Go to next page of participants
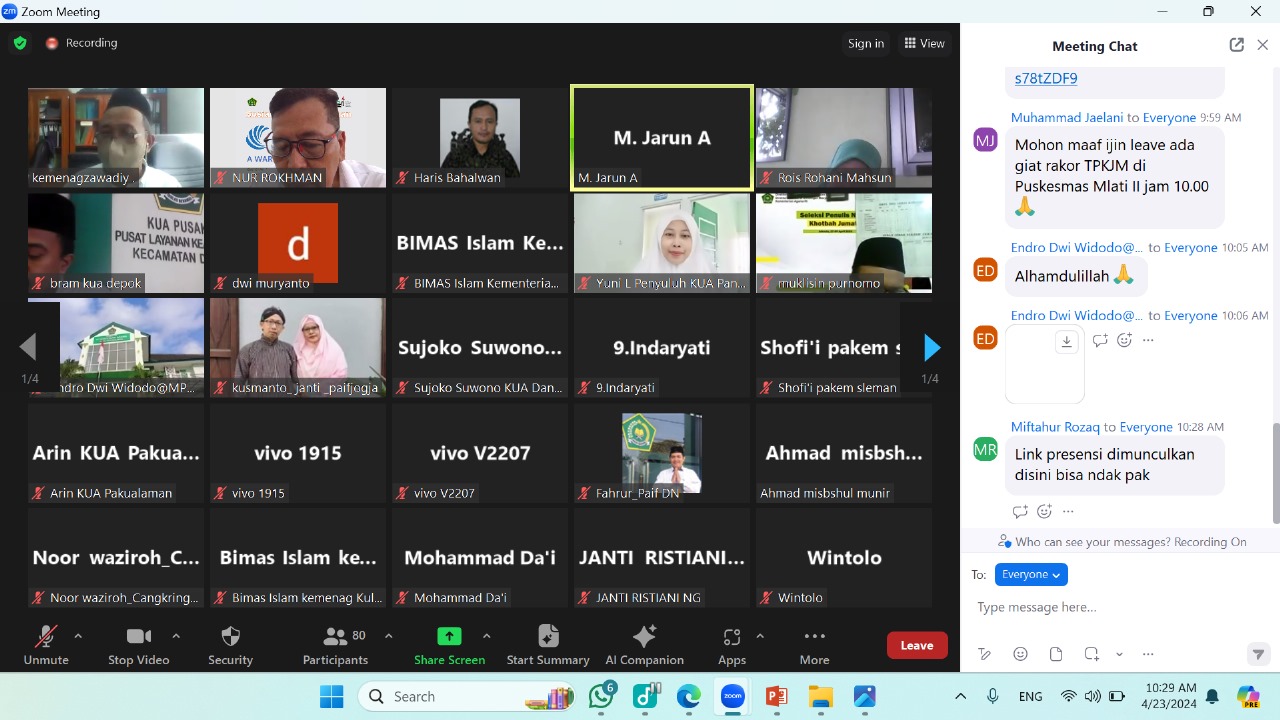This screenshot has width=1280, height=720. click(x=931, y=348)
